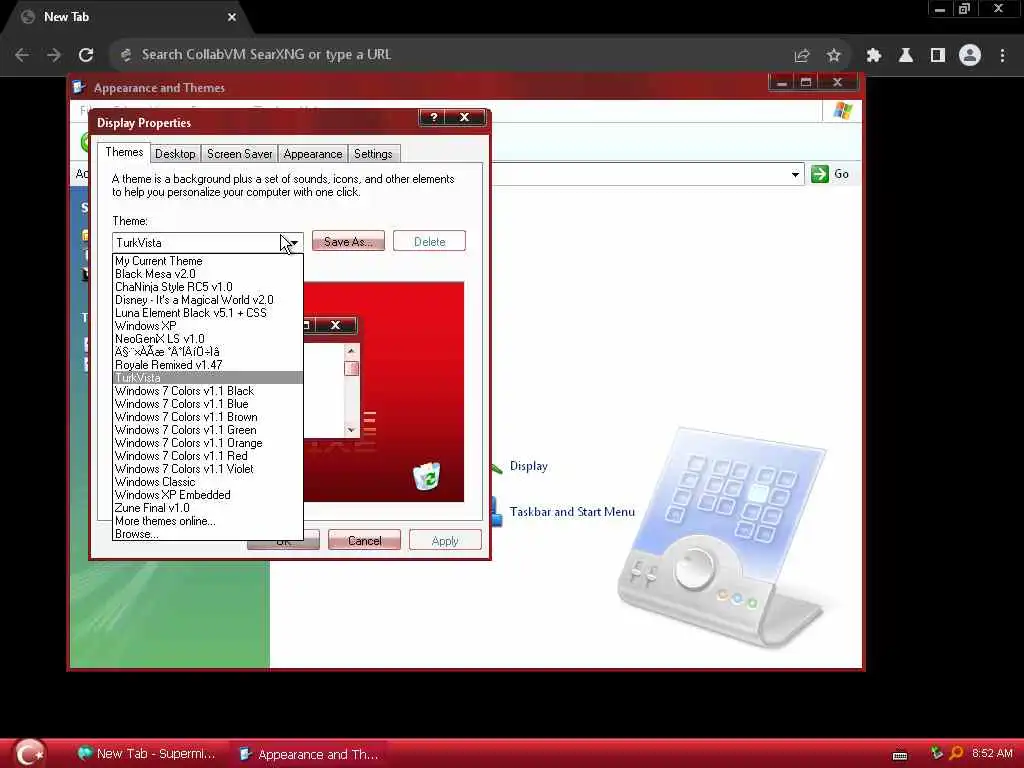Choose Windows 7 Colors v1.1 Red
The width and height of the screenshot is (1024, 768).
pyautogui.click(x=208, y=456)
